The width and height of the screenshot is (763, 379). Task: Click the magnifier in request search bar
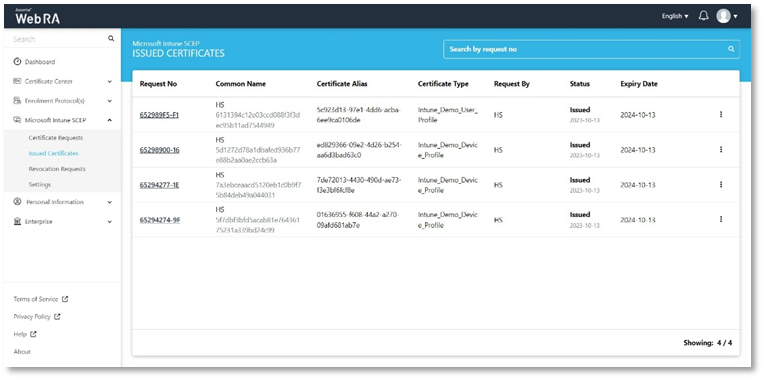(730, 49)
